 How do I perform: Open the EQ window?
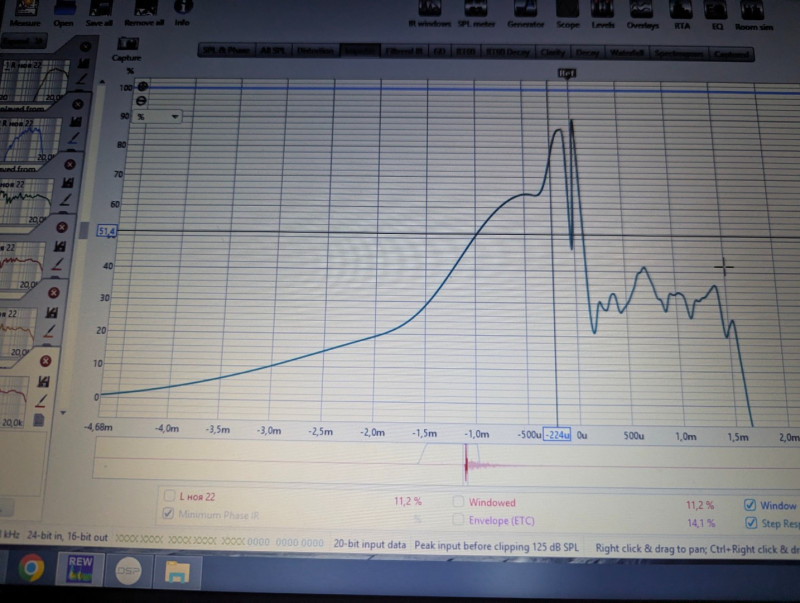point(717,10)
